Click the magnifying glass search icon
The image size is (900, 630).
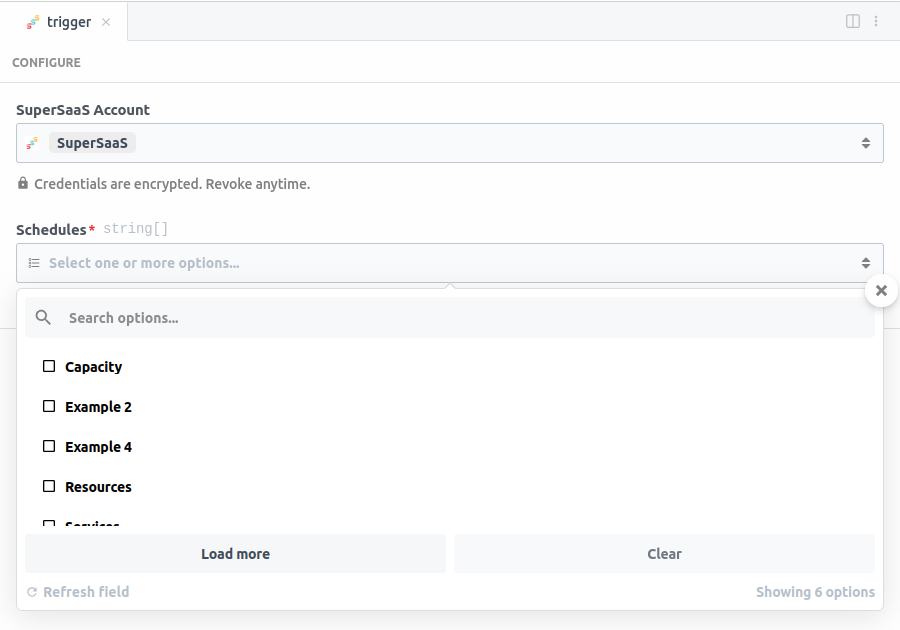point(43,317)
